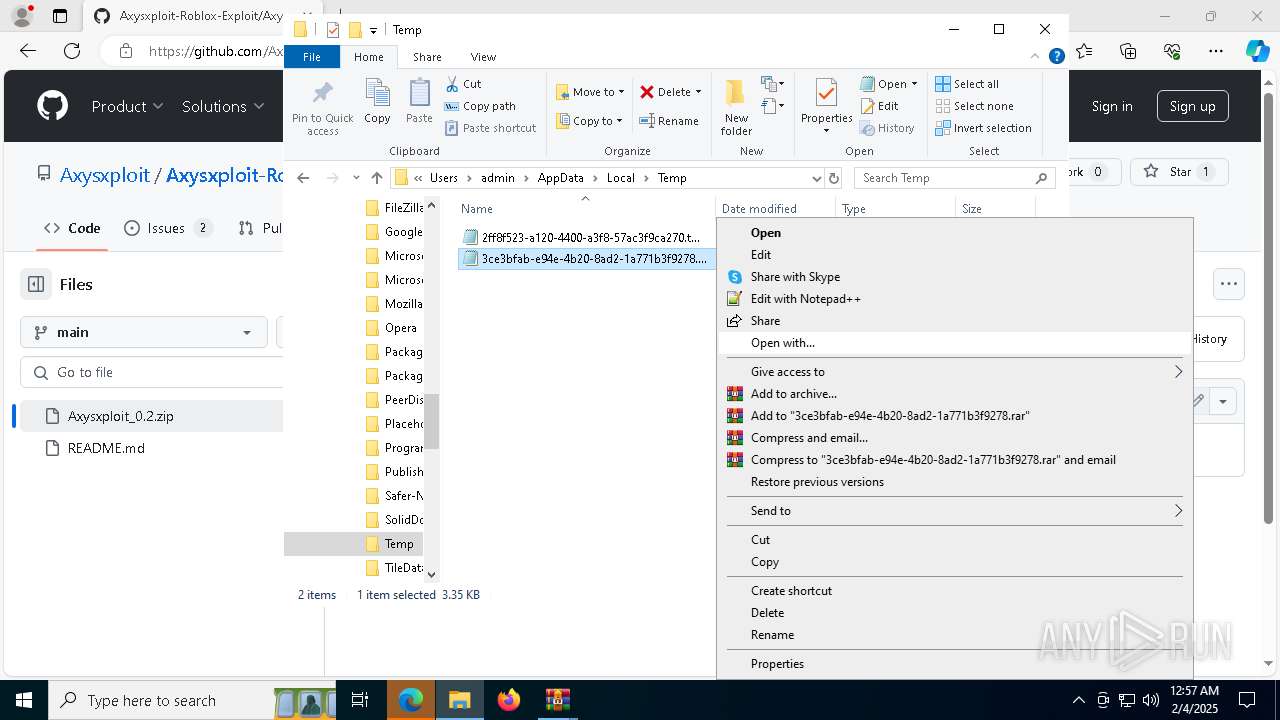Open README.md in GitHub file list
The height and width of the screenshot is (720, 1280).
pos(106,448)
